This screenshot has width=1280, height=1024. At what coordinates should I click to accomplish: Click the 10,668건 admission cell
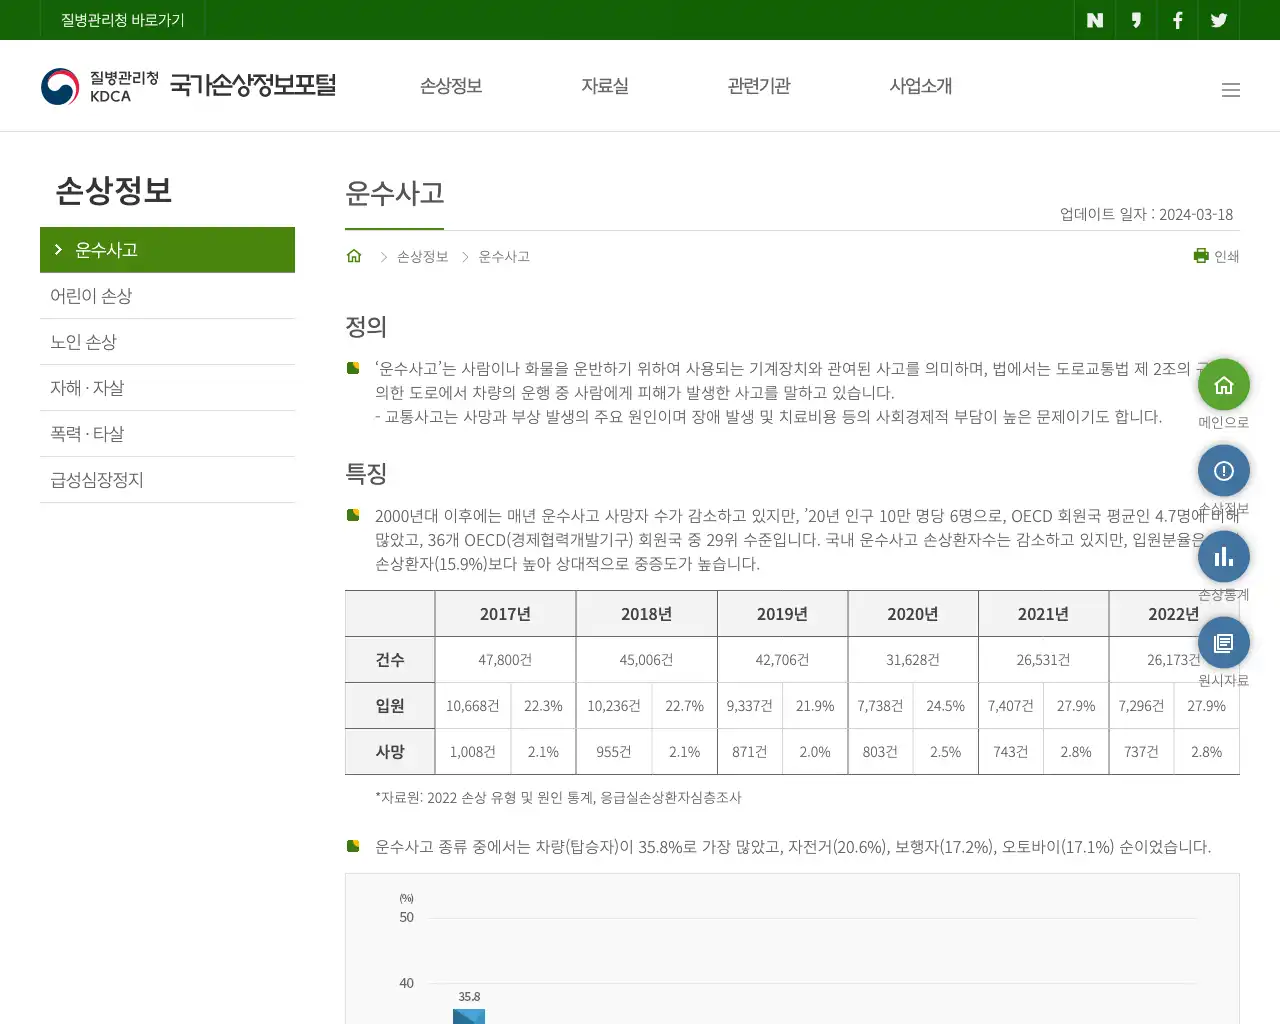[473, 706]
